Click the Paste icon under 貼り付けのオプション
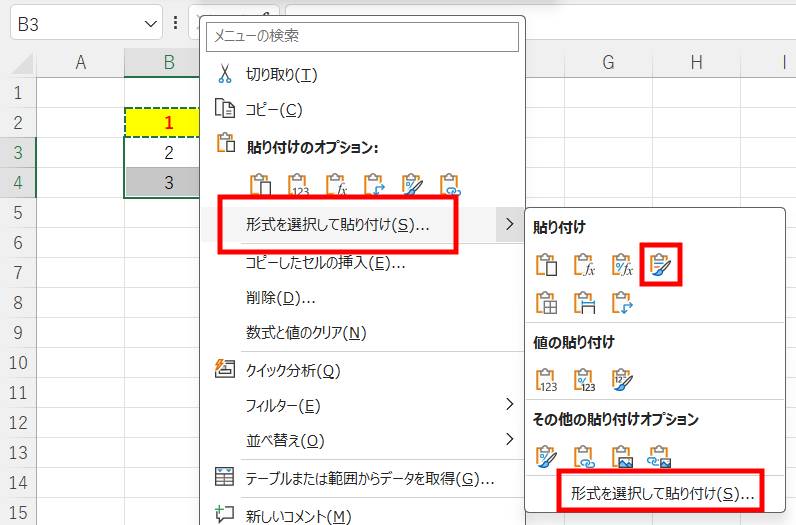The height and width of the screenshot is (525, 796). 260,184
